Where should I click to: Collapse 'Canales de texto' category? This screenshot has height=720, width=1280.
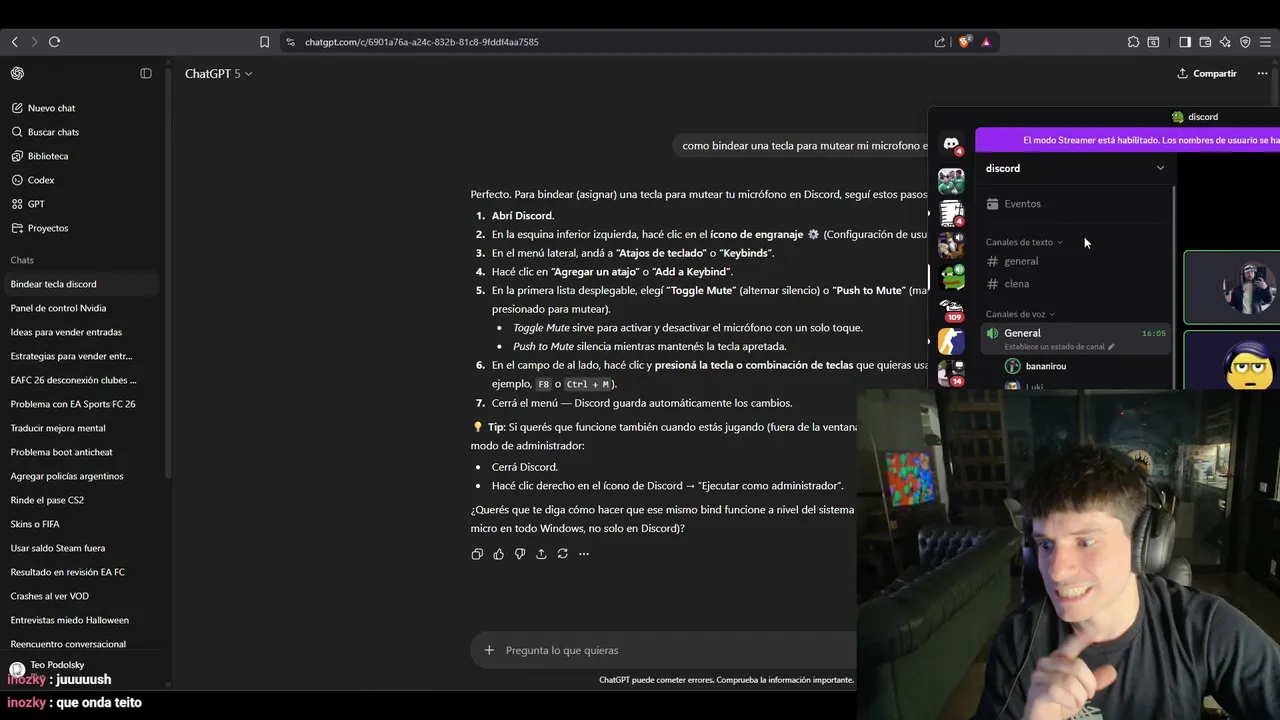click(1024, 242)
